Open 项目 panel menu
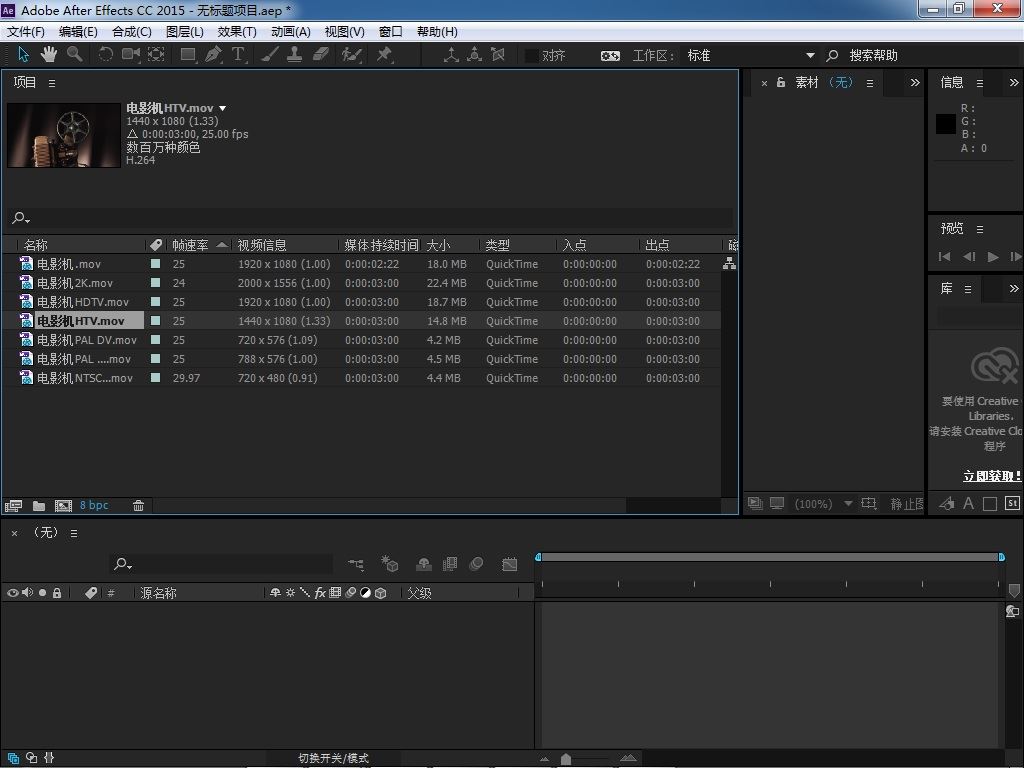Image resolution: width=1024 pixels, height=768 pixels. coord(52,83)
